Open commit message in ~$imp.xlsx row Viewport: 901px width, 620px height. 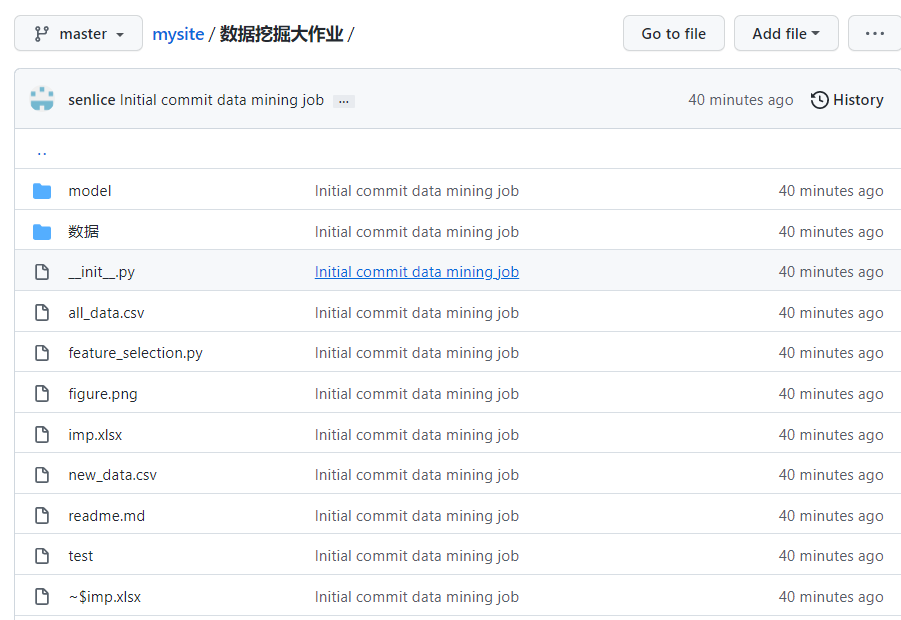click(x=417, y=597)
